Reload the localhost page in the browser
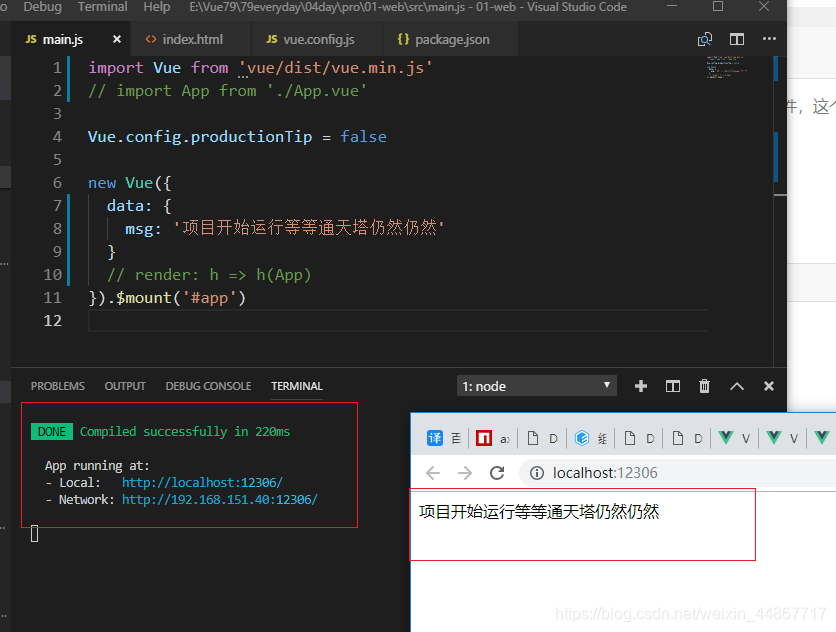 (x=497, y=473)
